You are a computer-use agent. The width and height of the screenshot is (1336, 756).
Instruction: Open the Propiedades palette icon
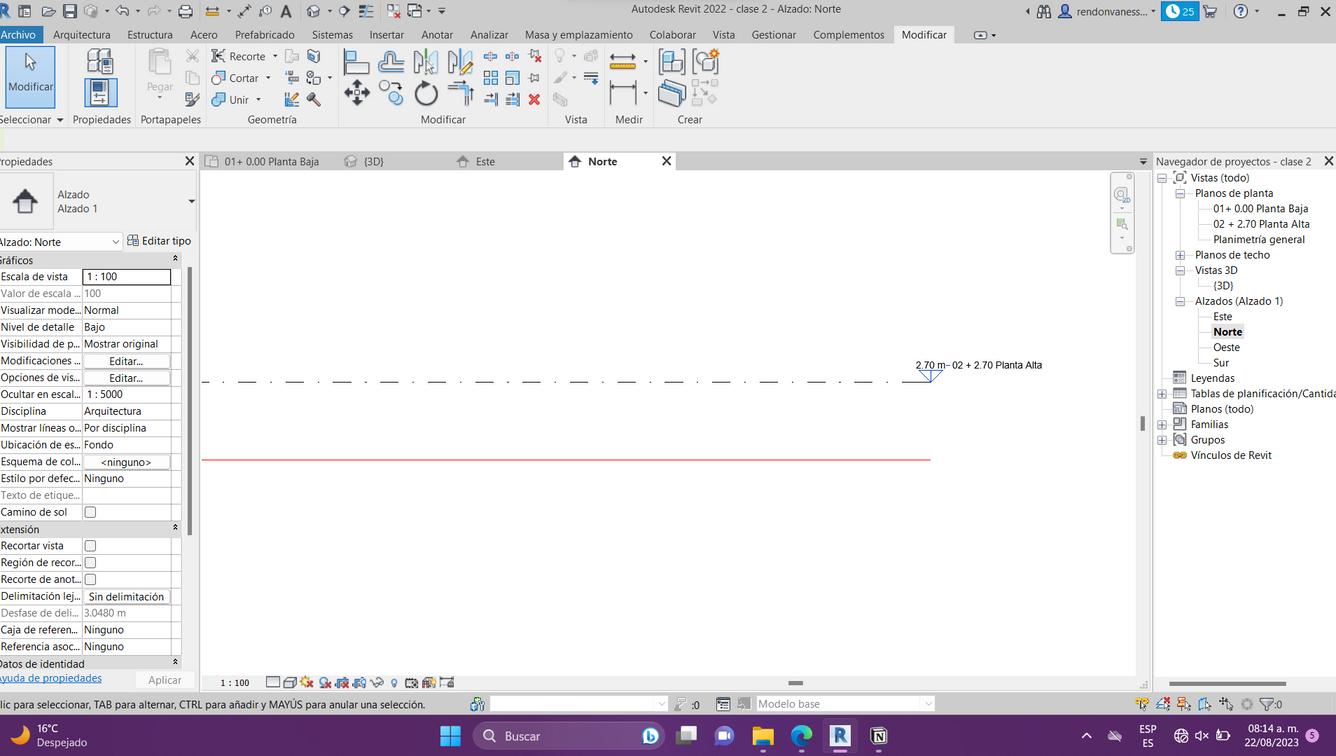point(100,93)
